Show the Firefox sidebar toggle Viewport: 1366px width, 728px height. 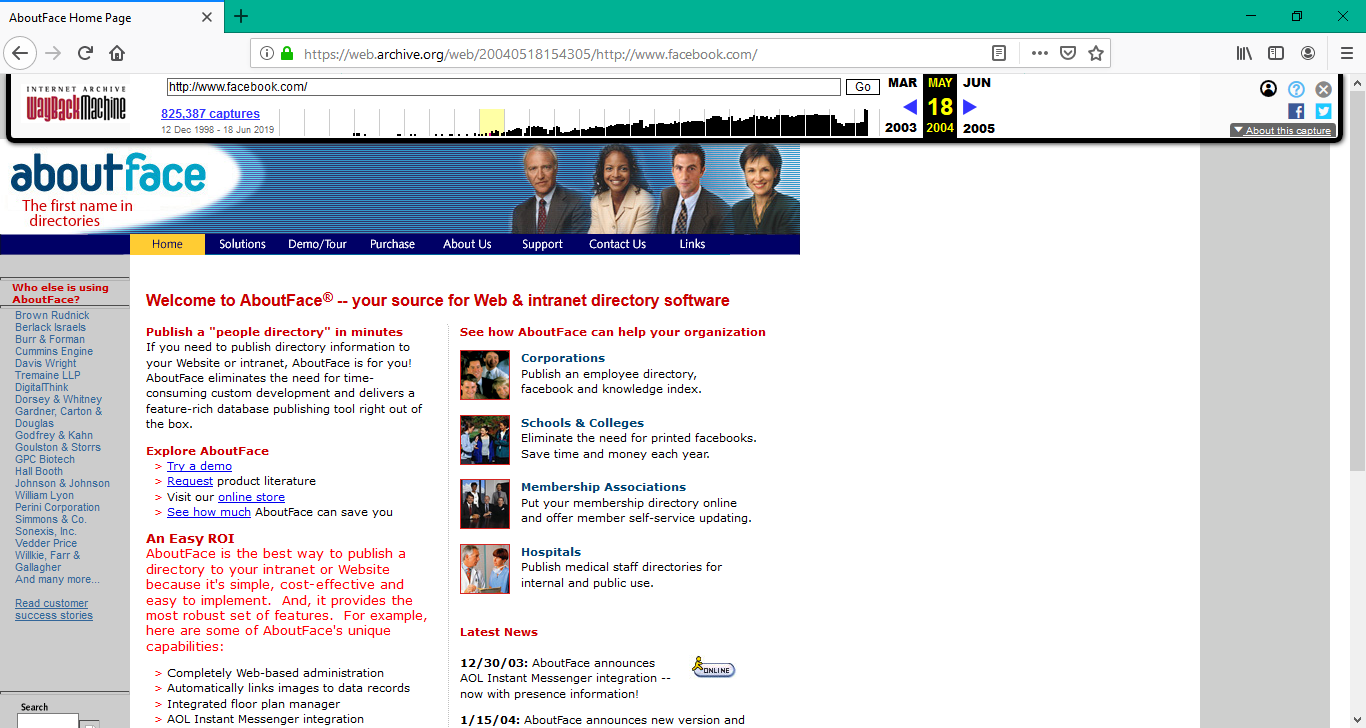pos(1276,53)
